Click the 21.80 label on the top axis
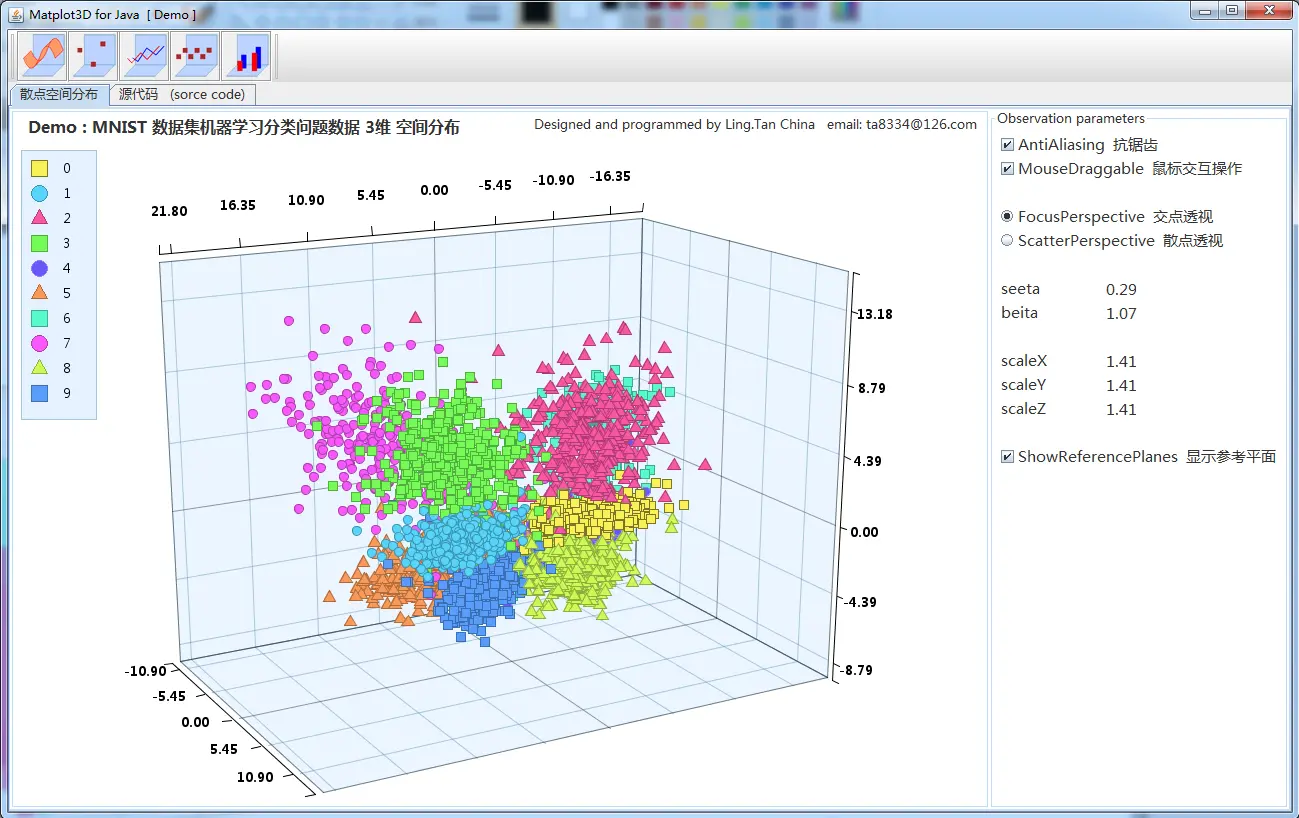The image size is (1299, 818). point(169,212)
